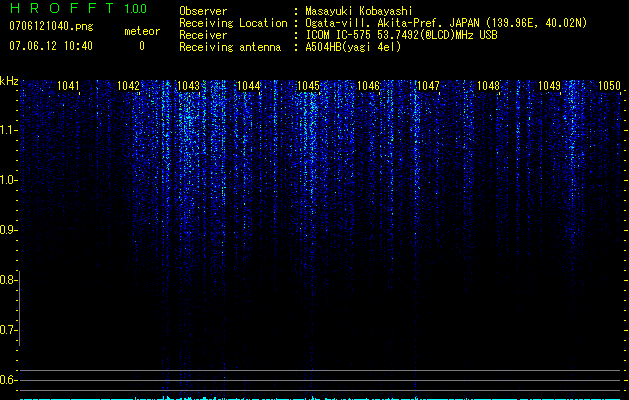Click the 0.8 frequency axis label
Screen dimensions: 629x400
(x=7, y=280)
